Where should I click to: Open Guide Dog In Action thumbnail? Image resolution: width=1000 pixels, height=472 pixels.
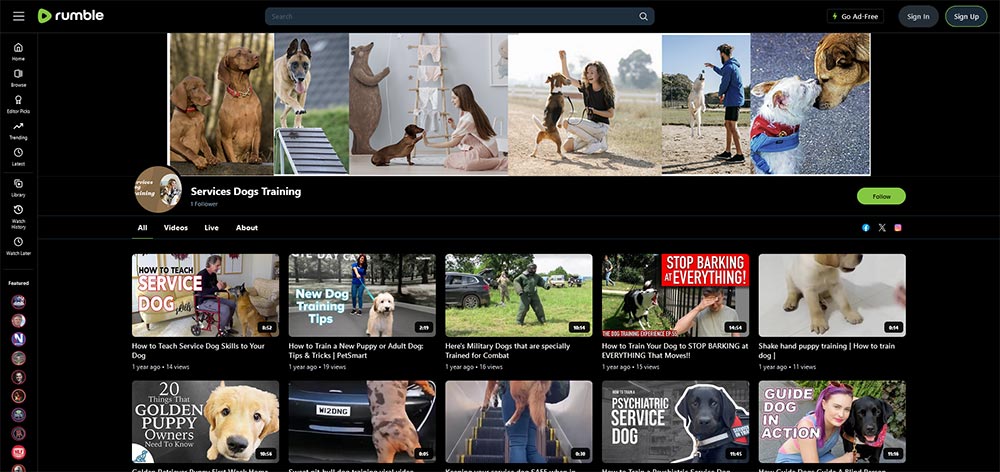pyautogui.click(x=832, y=422)
